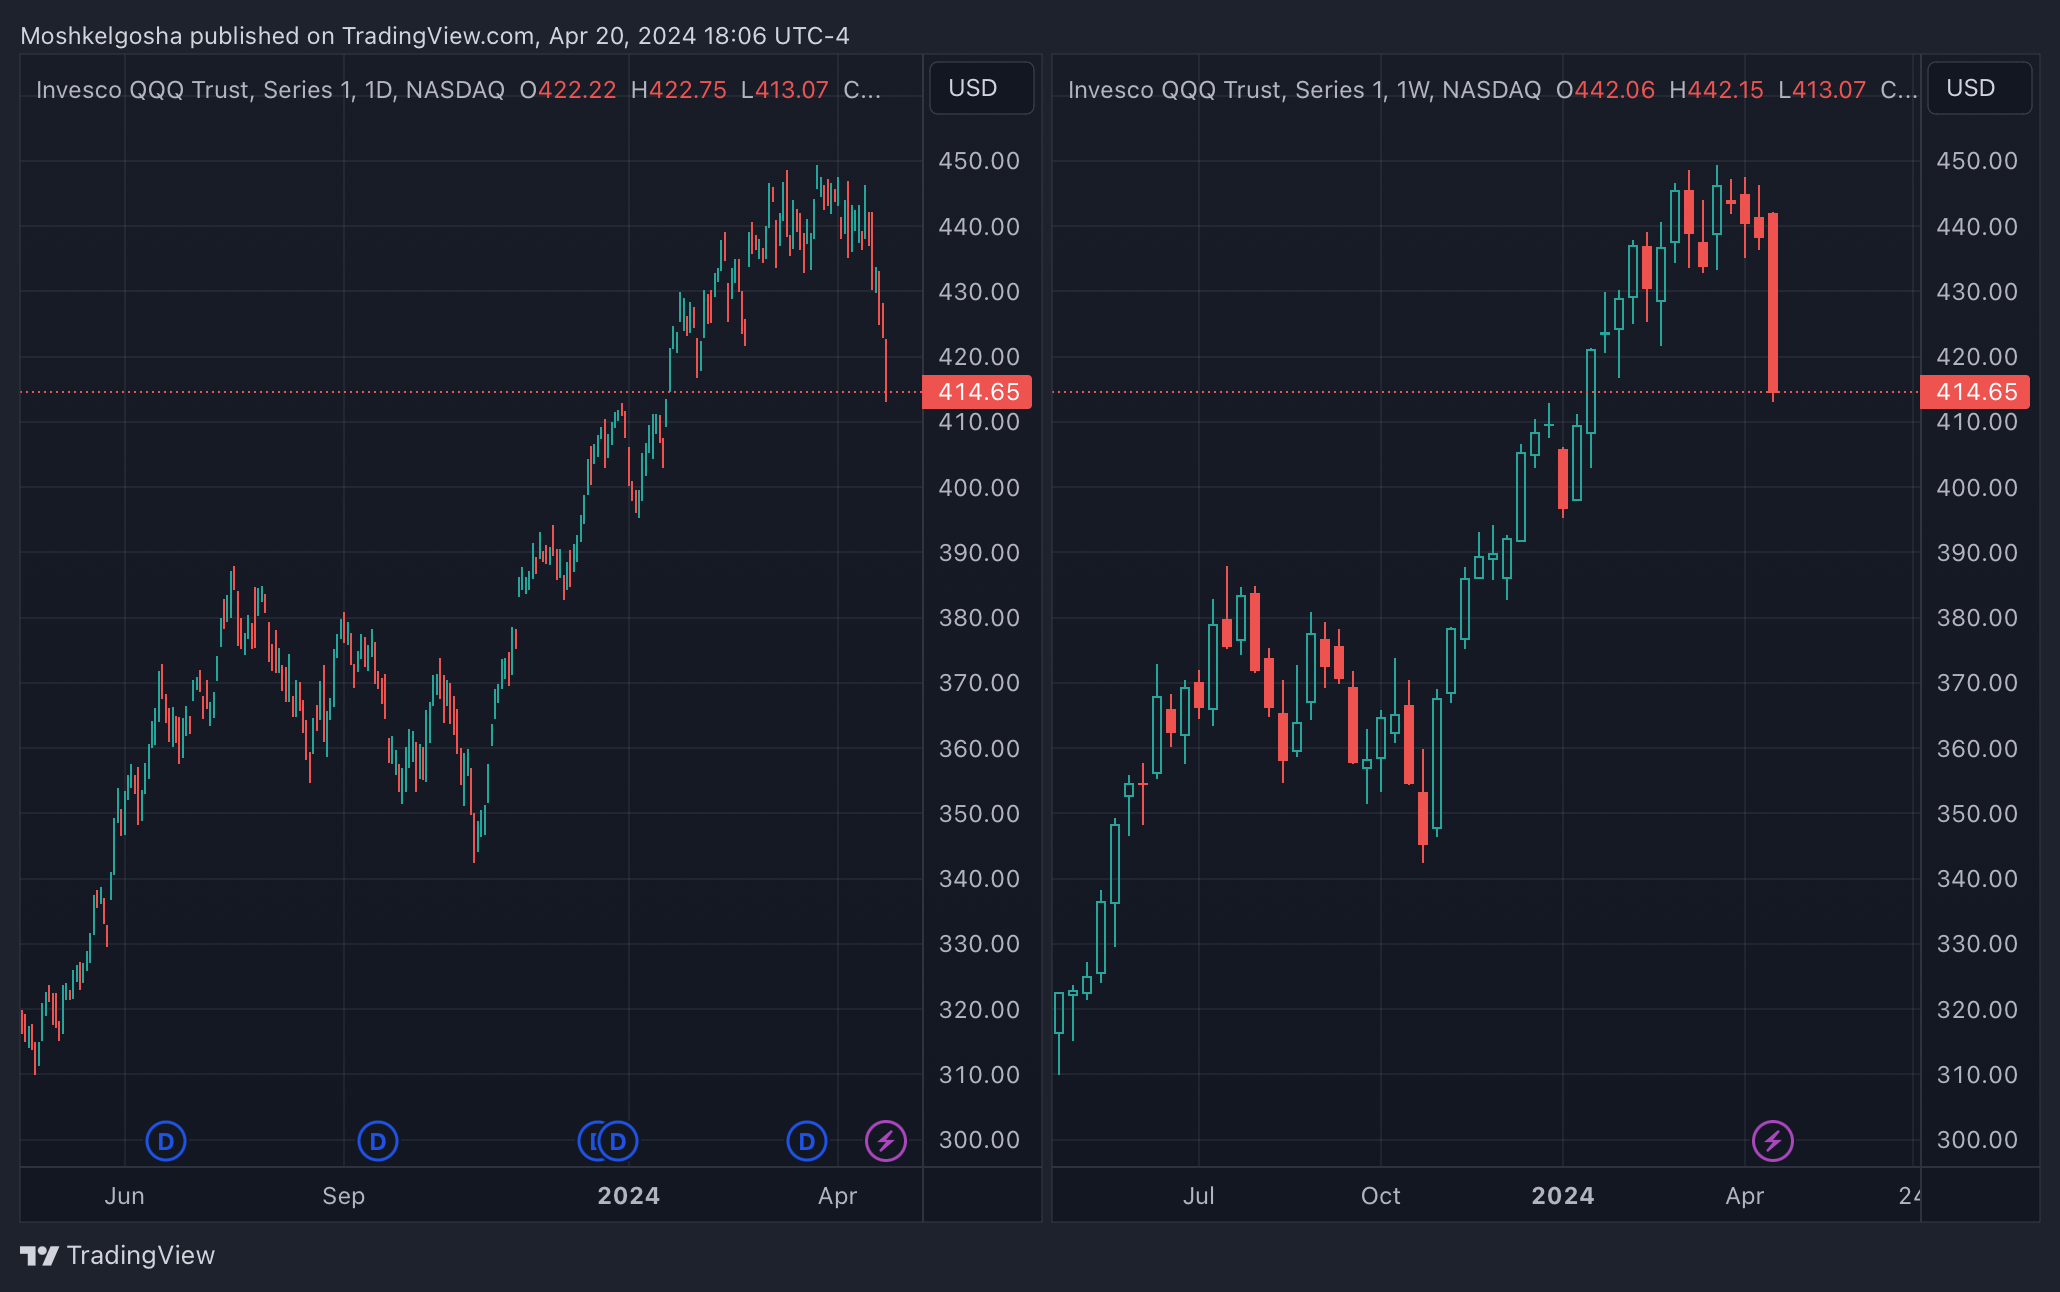This screenshot has height=1292, width=2060.
Task: Click 370.00 on the weekly price scale
Action: pyautogui.click(x=1977, y=683)
